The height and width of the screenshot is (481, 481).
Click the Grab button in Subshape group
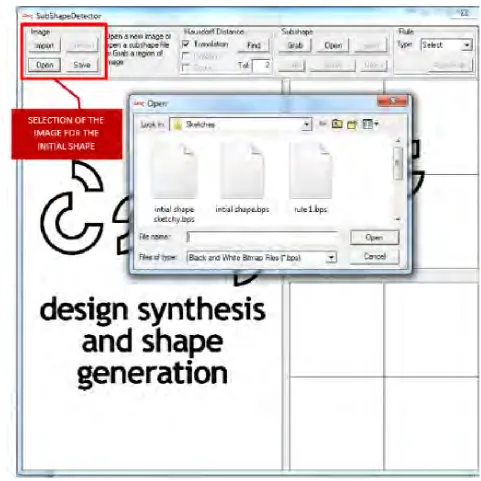click(295, 45)
